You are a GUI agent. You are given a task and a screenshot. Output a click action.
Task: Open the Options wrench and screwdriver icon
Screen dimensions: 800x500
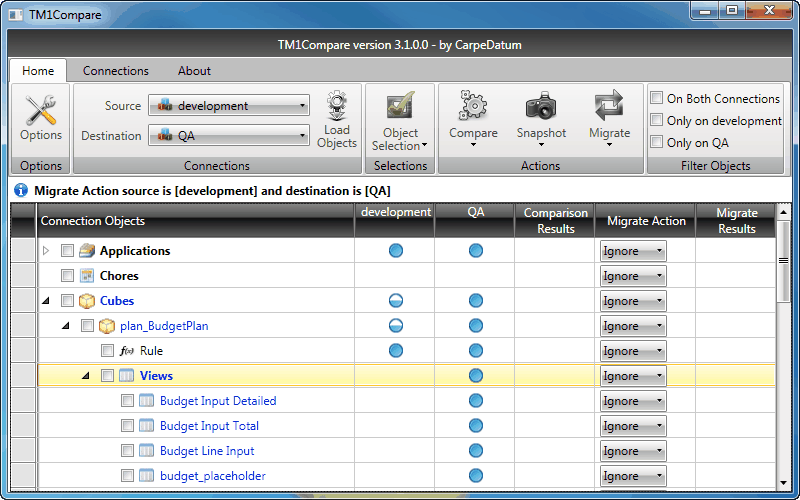[x=41, y=109]
